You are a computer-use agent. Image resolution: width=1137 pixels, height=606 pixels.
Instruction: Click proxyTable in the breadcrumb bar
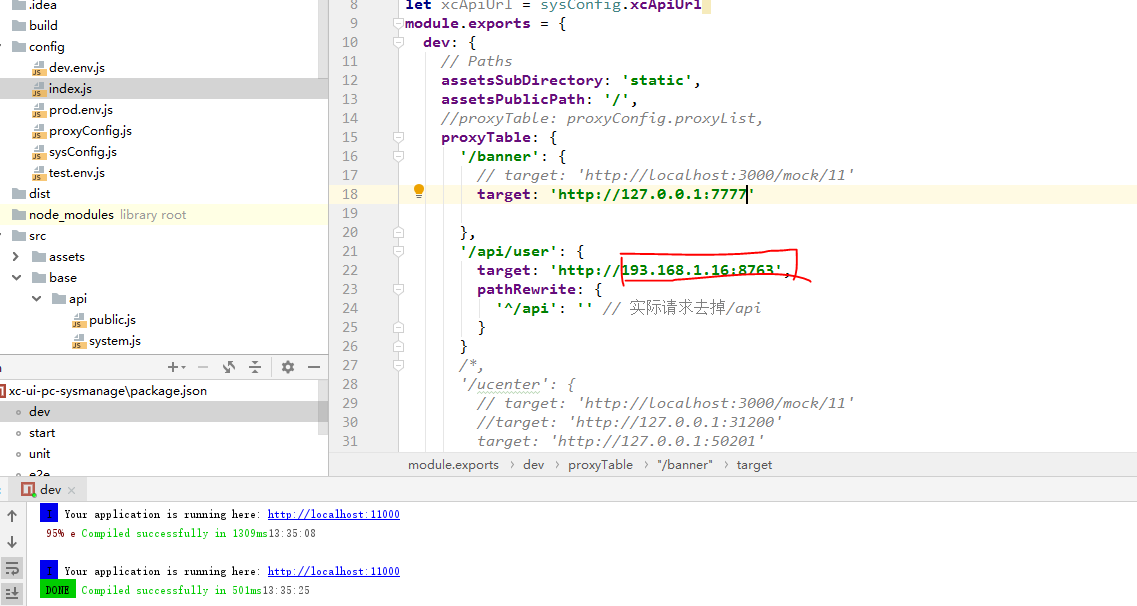[x=600, y=465]
